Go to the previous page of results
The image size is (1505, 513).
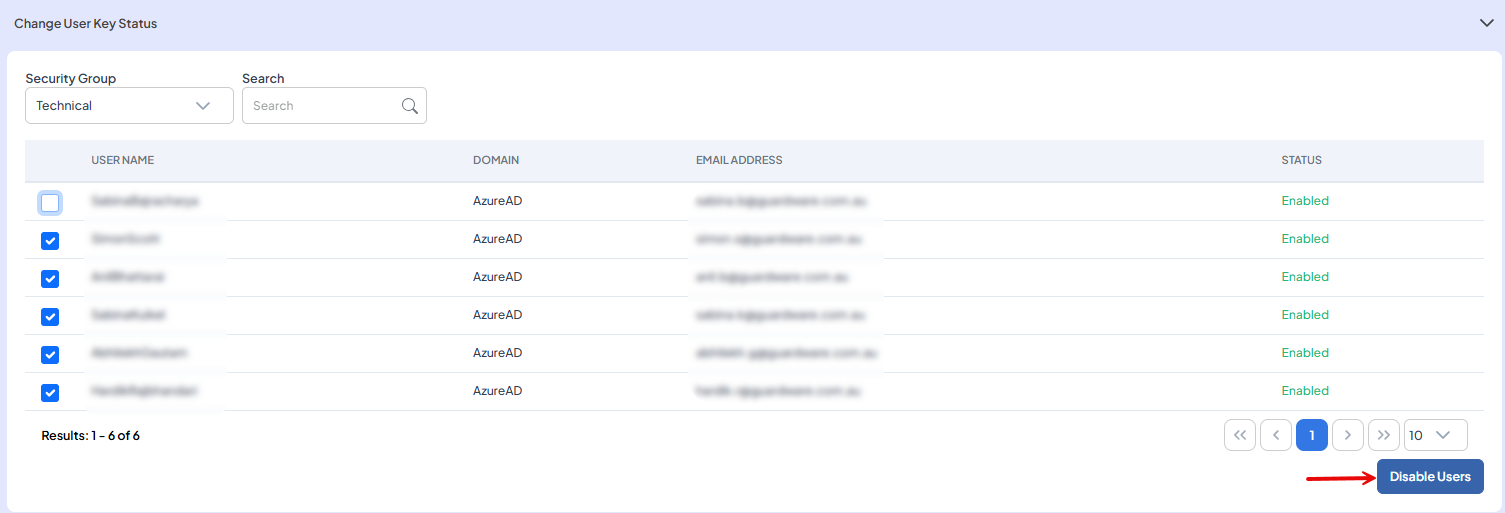click(1276, 435)
